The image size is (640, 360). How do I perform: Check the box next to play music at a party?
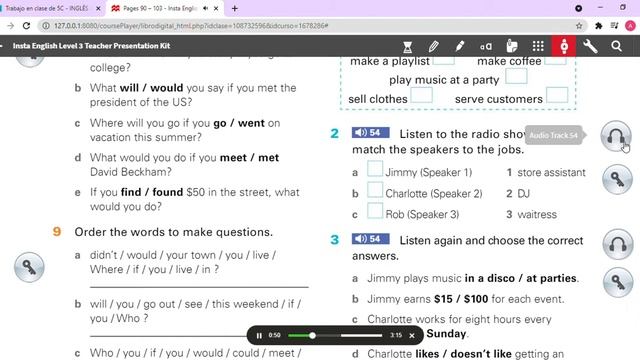(516, 76)
